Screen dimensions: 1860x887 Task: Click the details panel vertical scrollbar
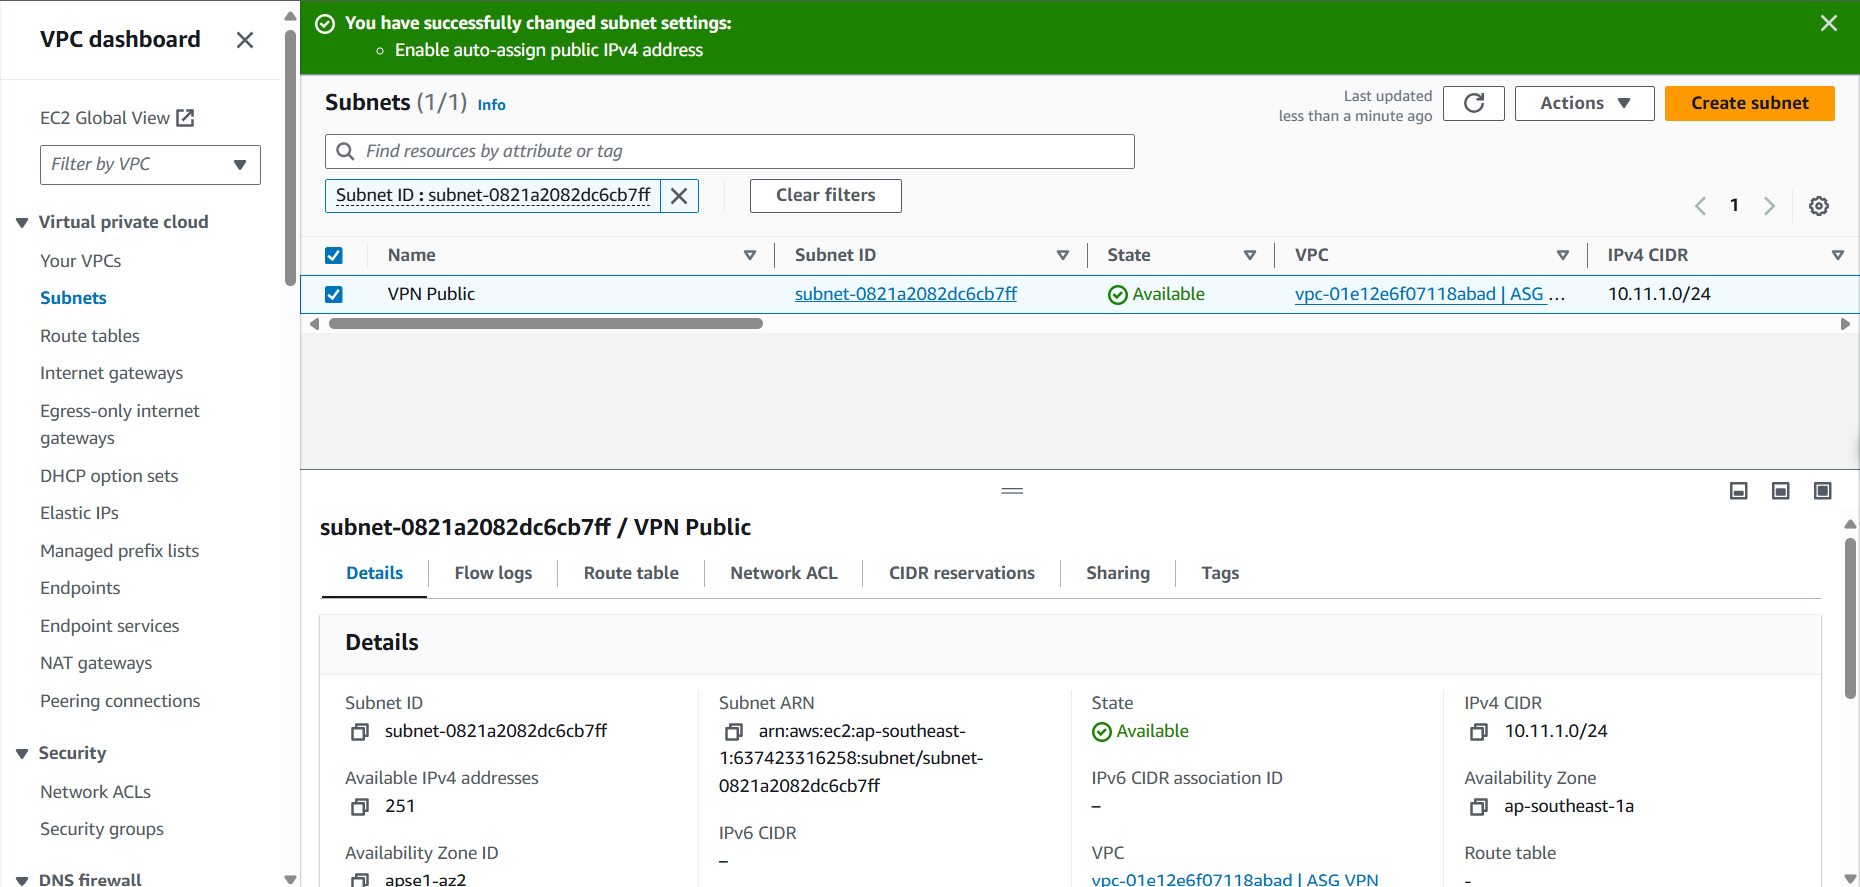(1851, 618)
